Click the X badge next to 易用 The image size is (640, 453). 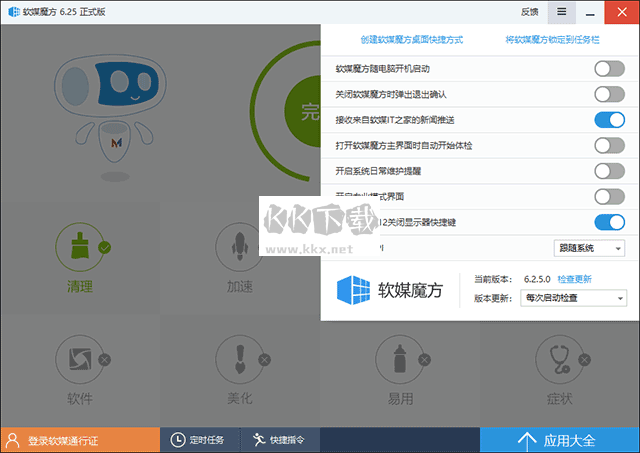point(424,360)
